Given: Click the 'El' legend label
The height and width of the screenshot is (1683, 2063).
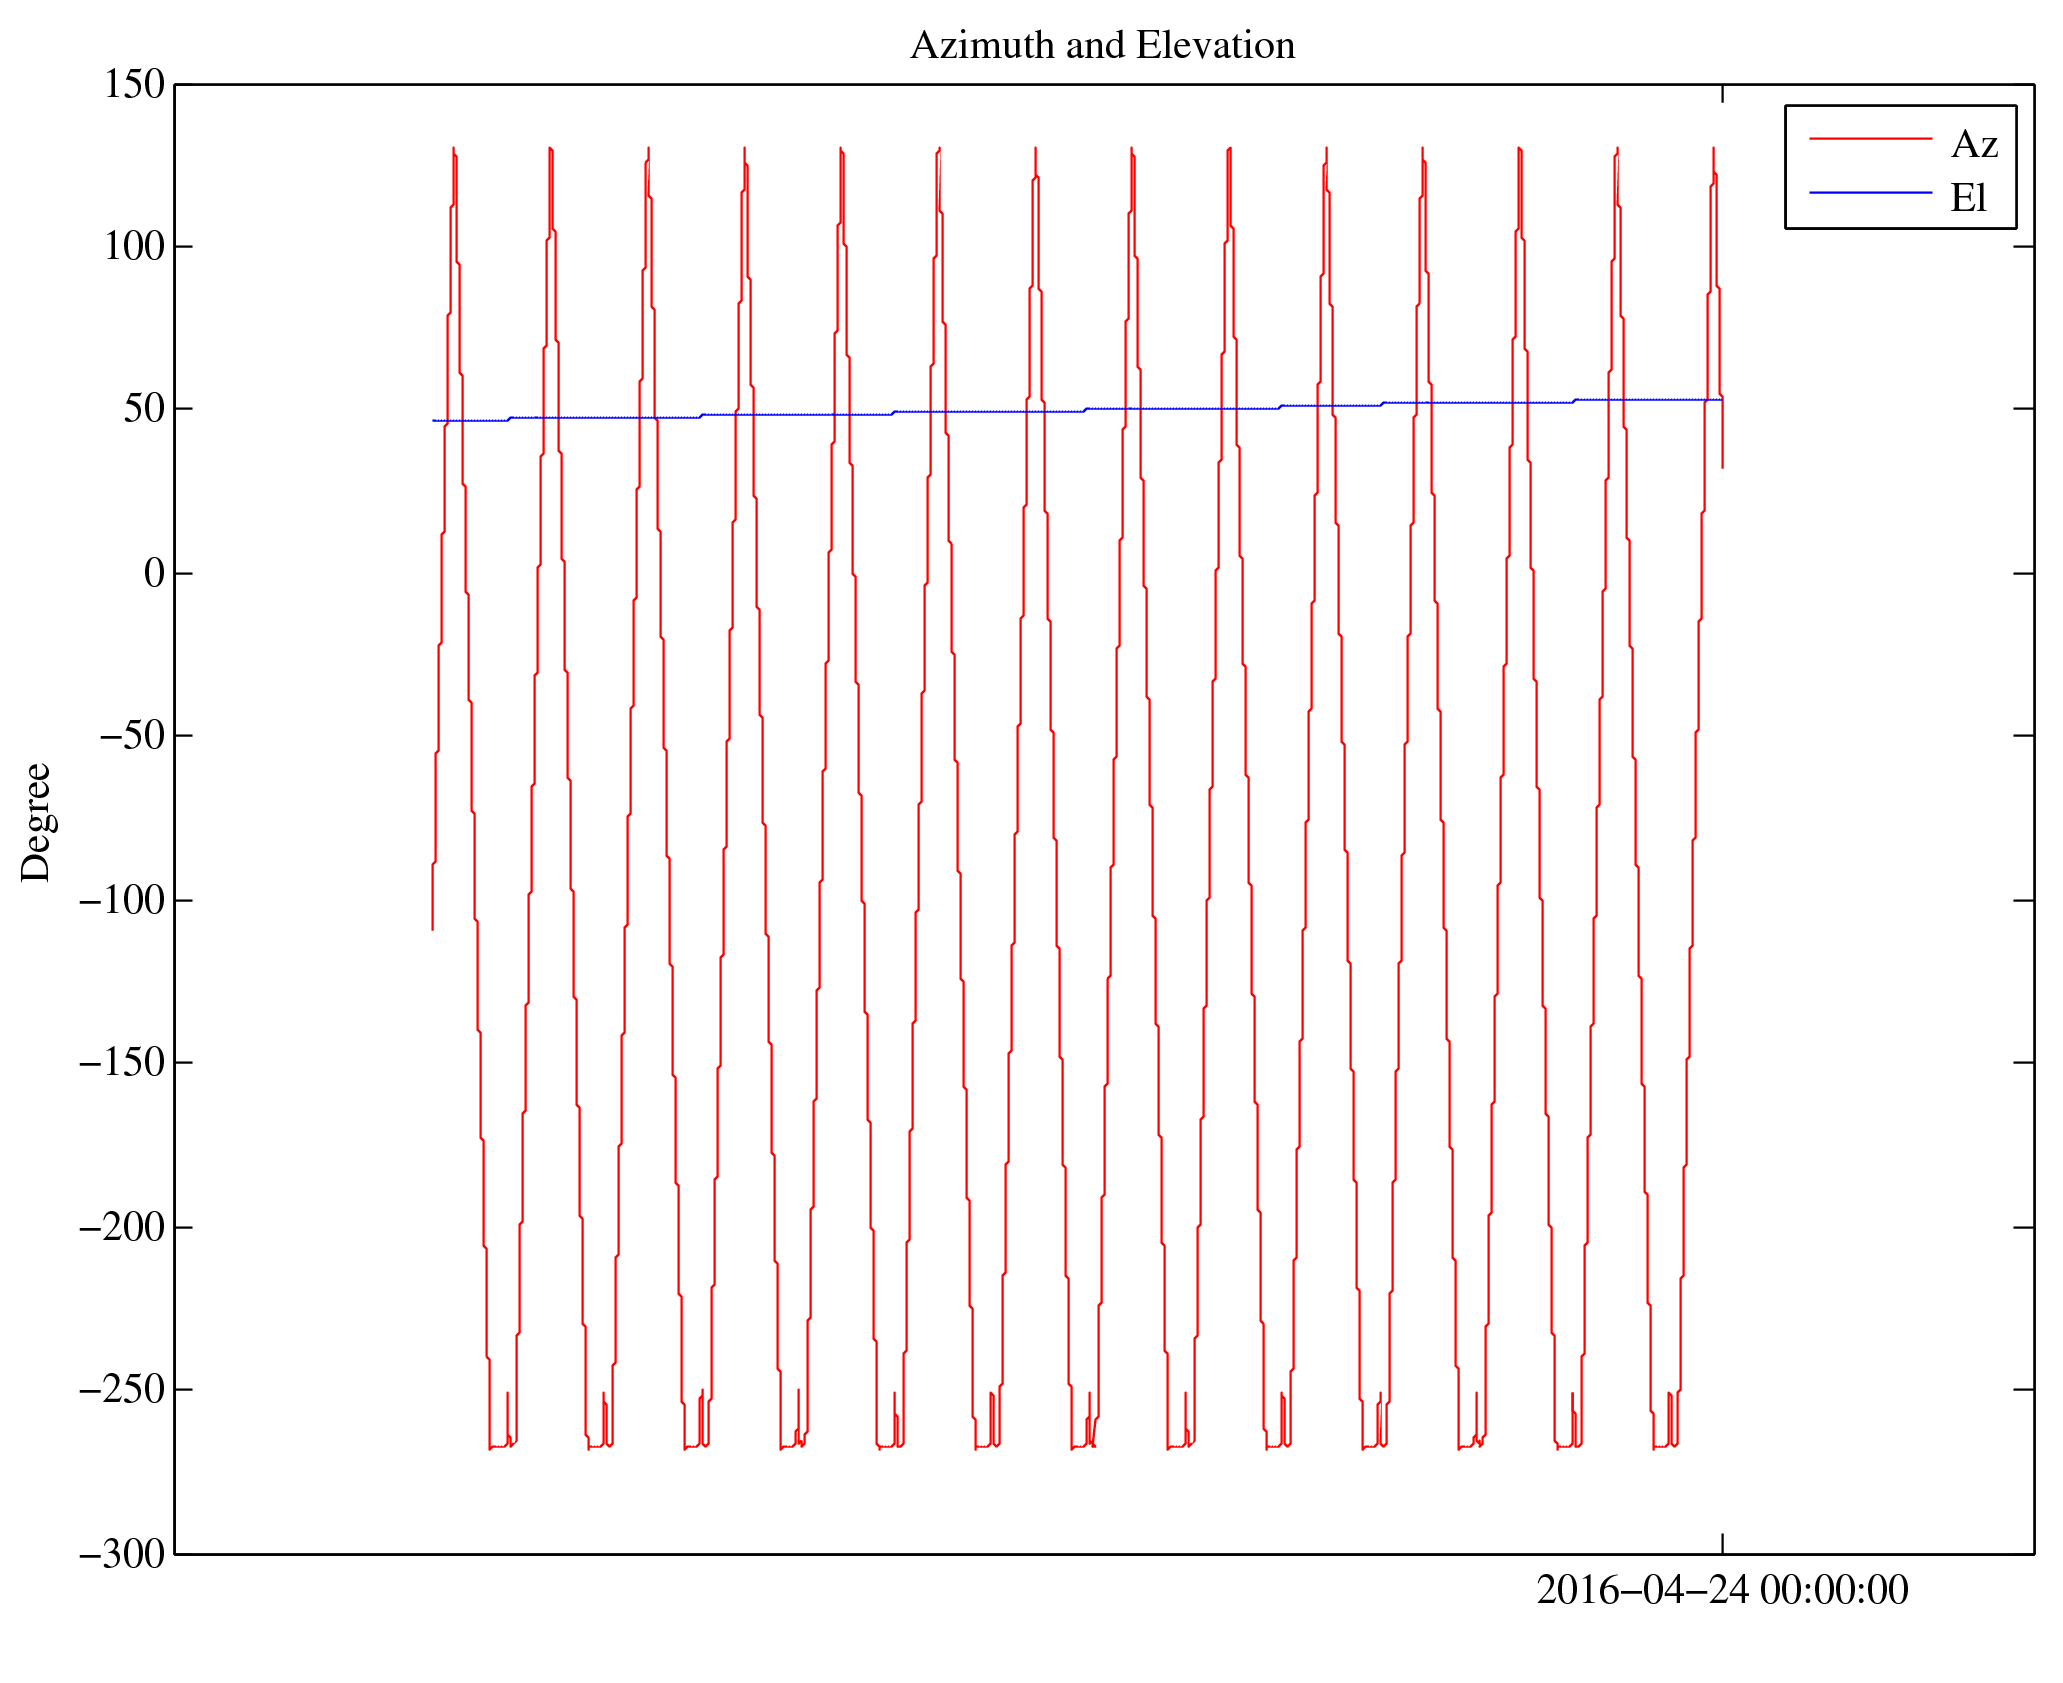Looking at the screenshot, I should (1967, 198).
